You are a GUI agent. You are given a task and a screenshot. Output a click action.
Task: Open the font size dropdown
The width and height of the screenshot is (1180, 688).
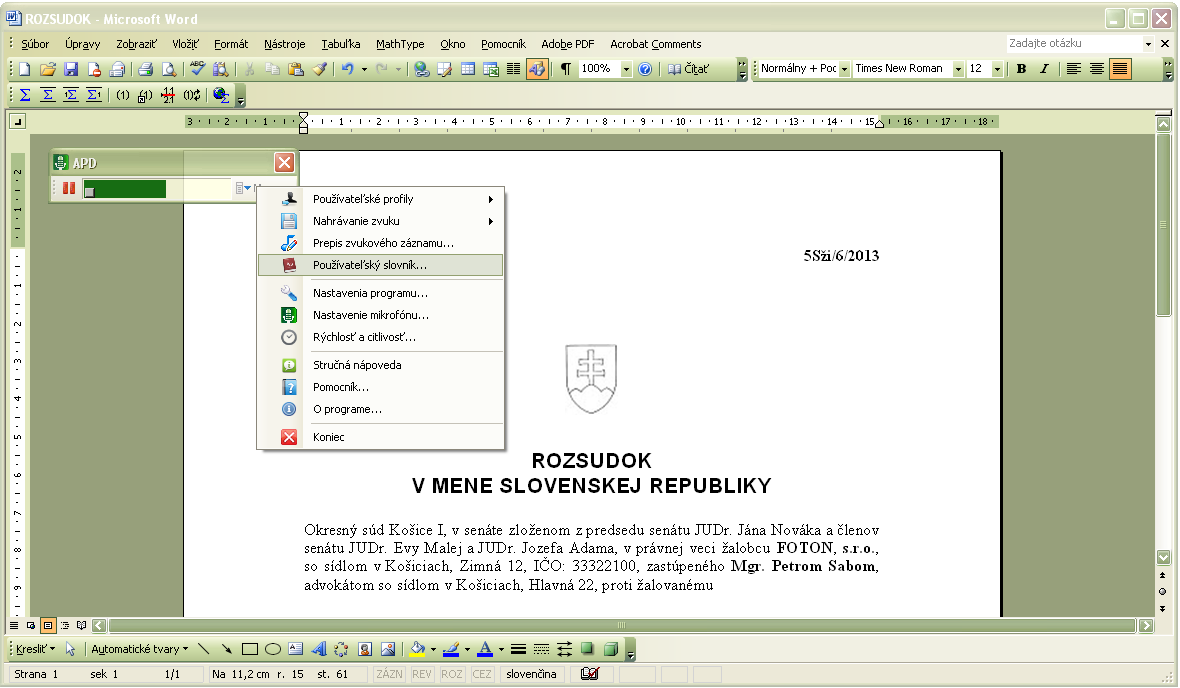997,69
